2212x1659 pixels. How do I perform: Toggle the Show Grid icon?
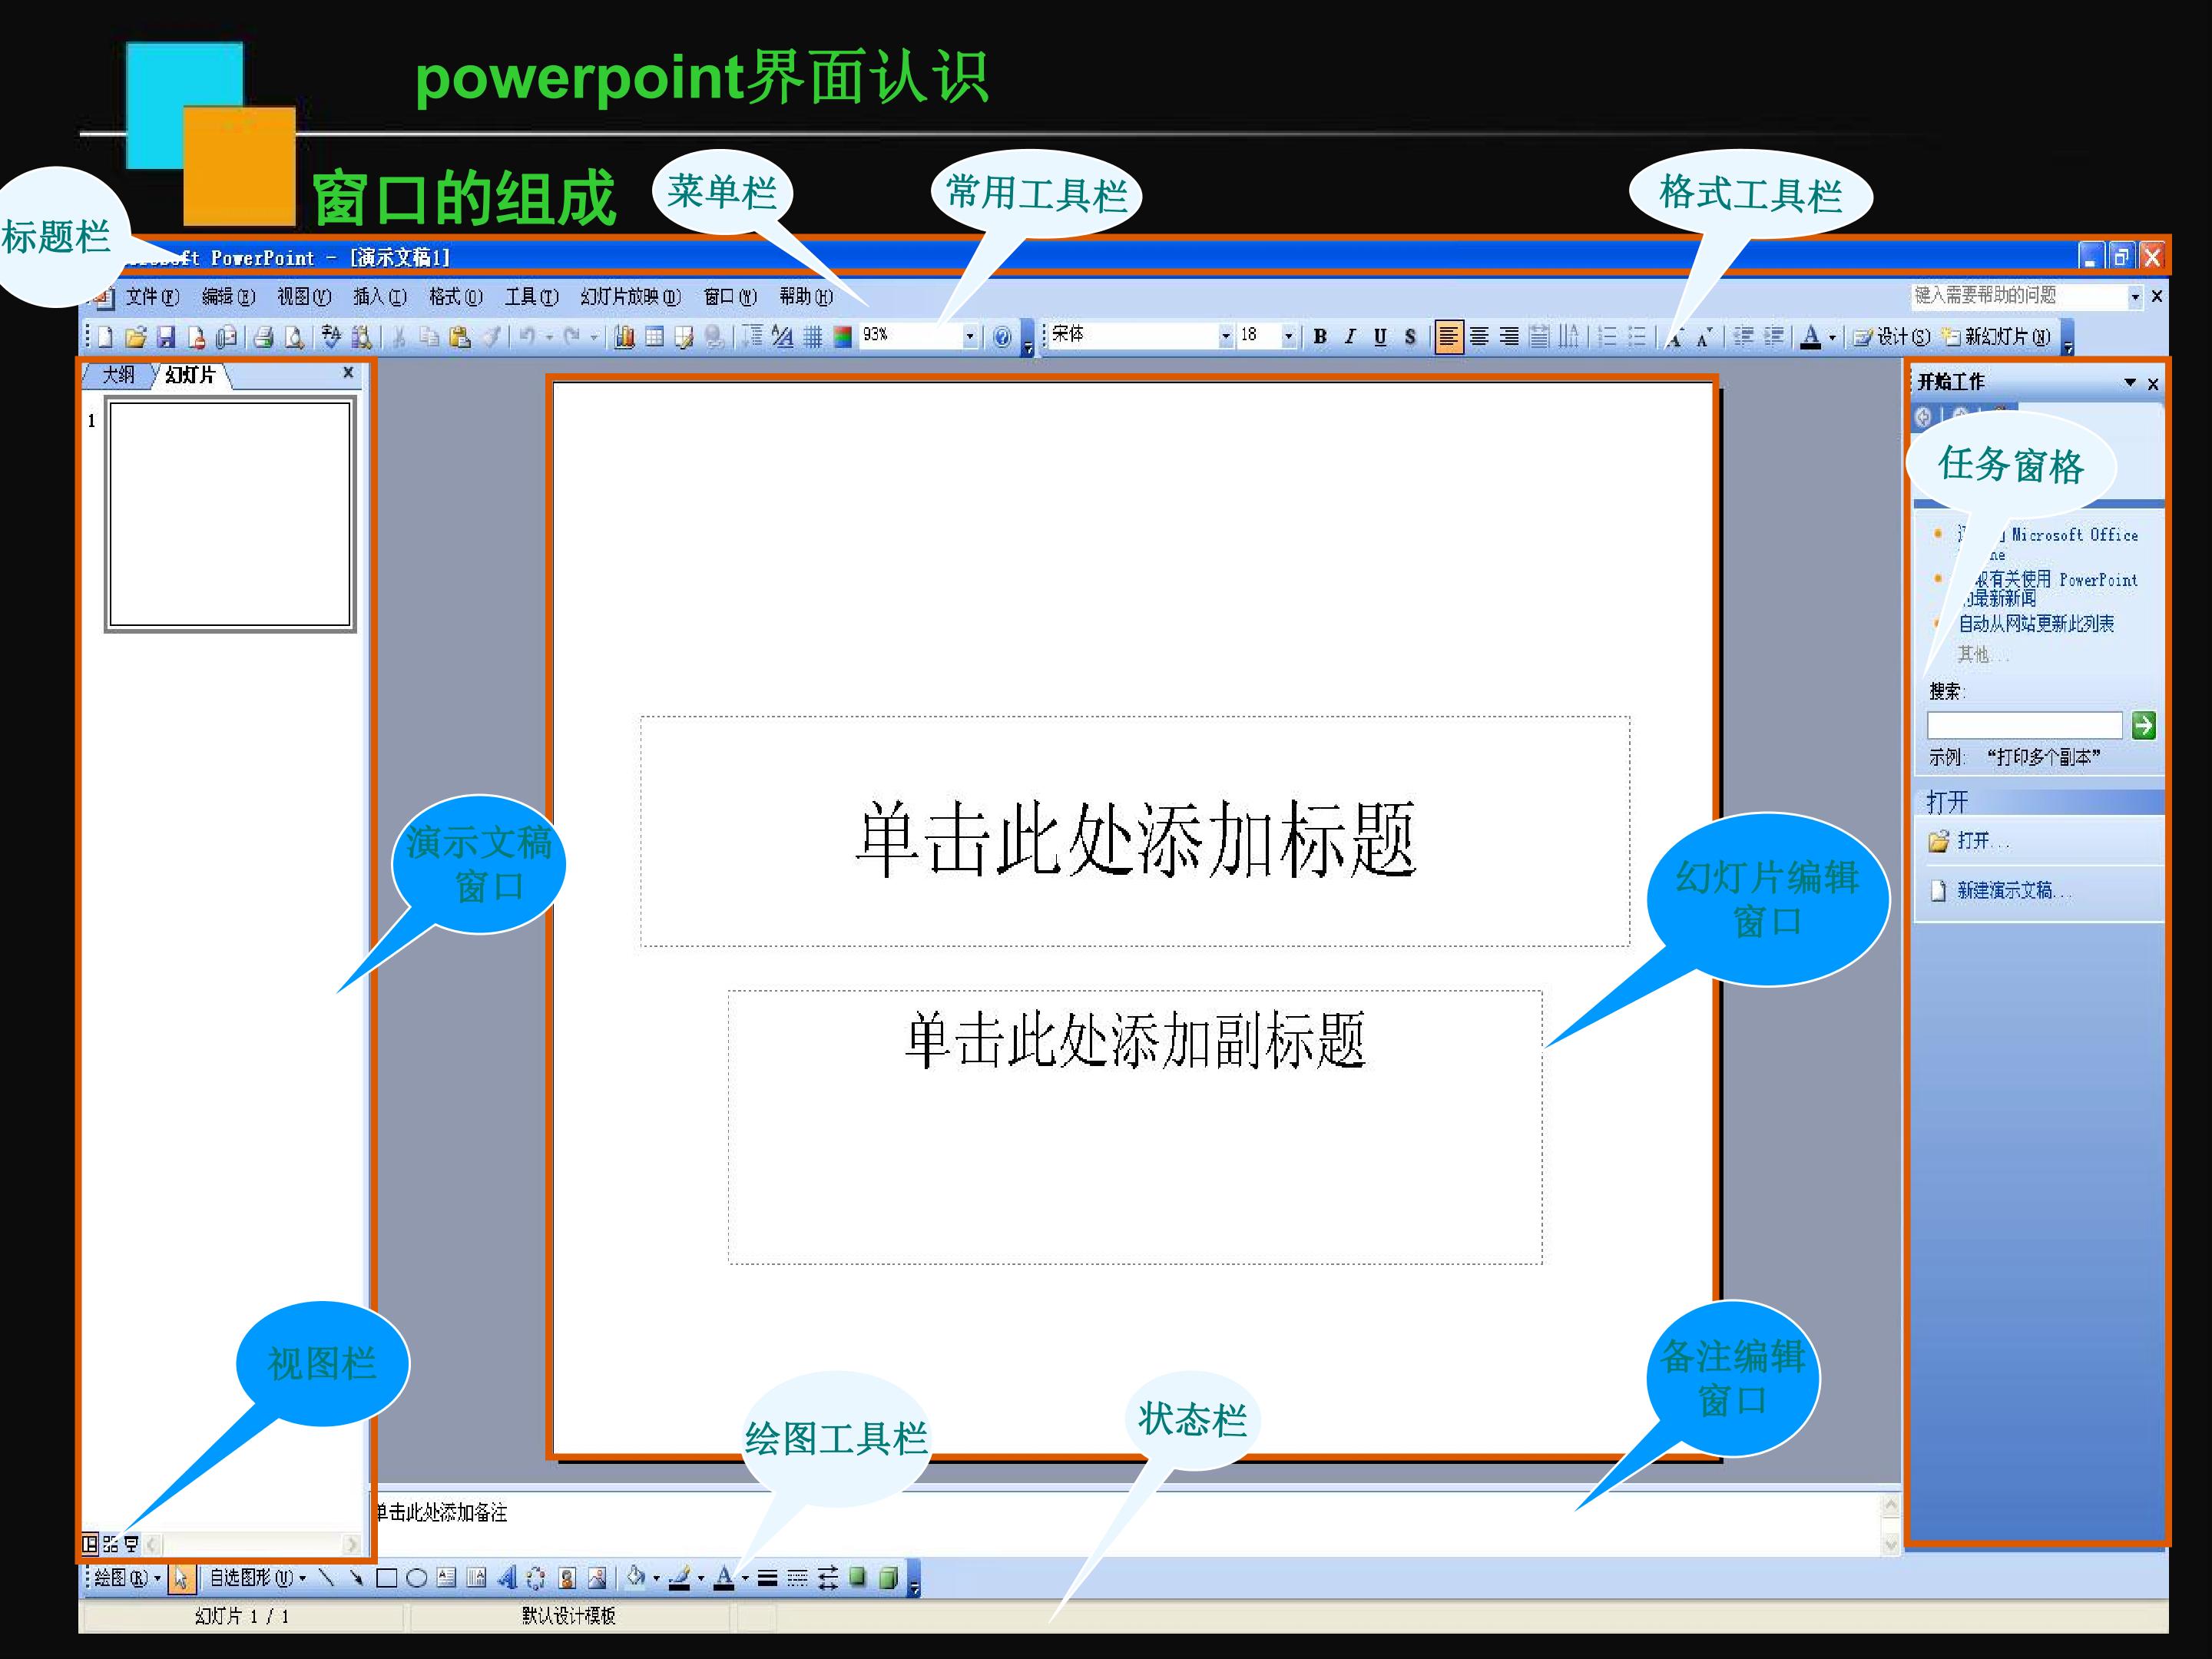click(812, 337)
